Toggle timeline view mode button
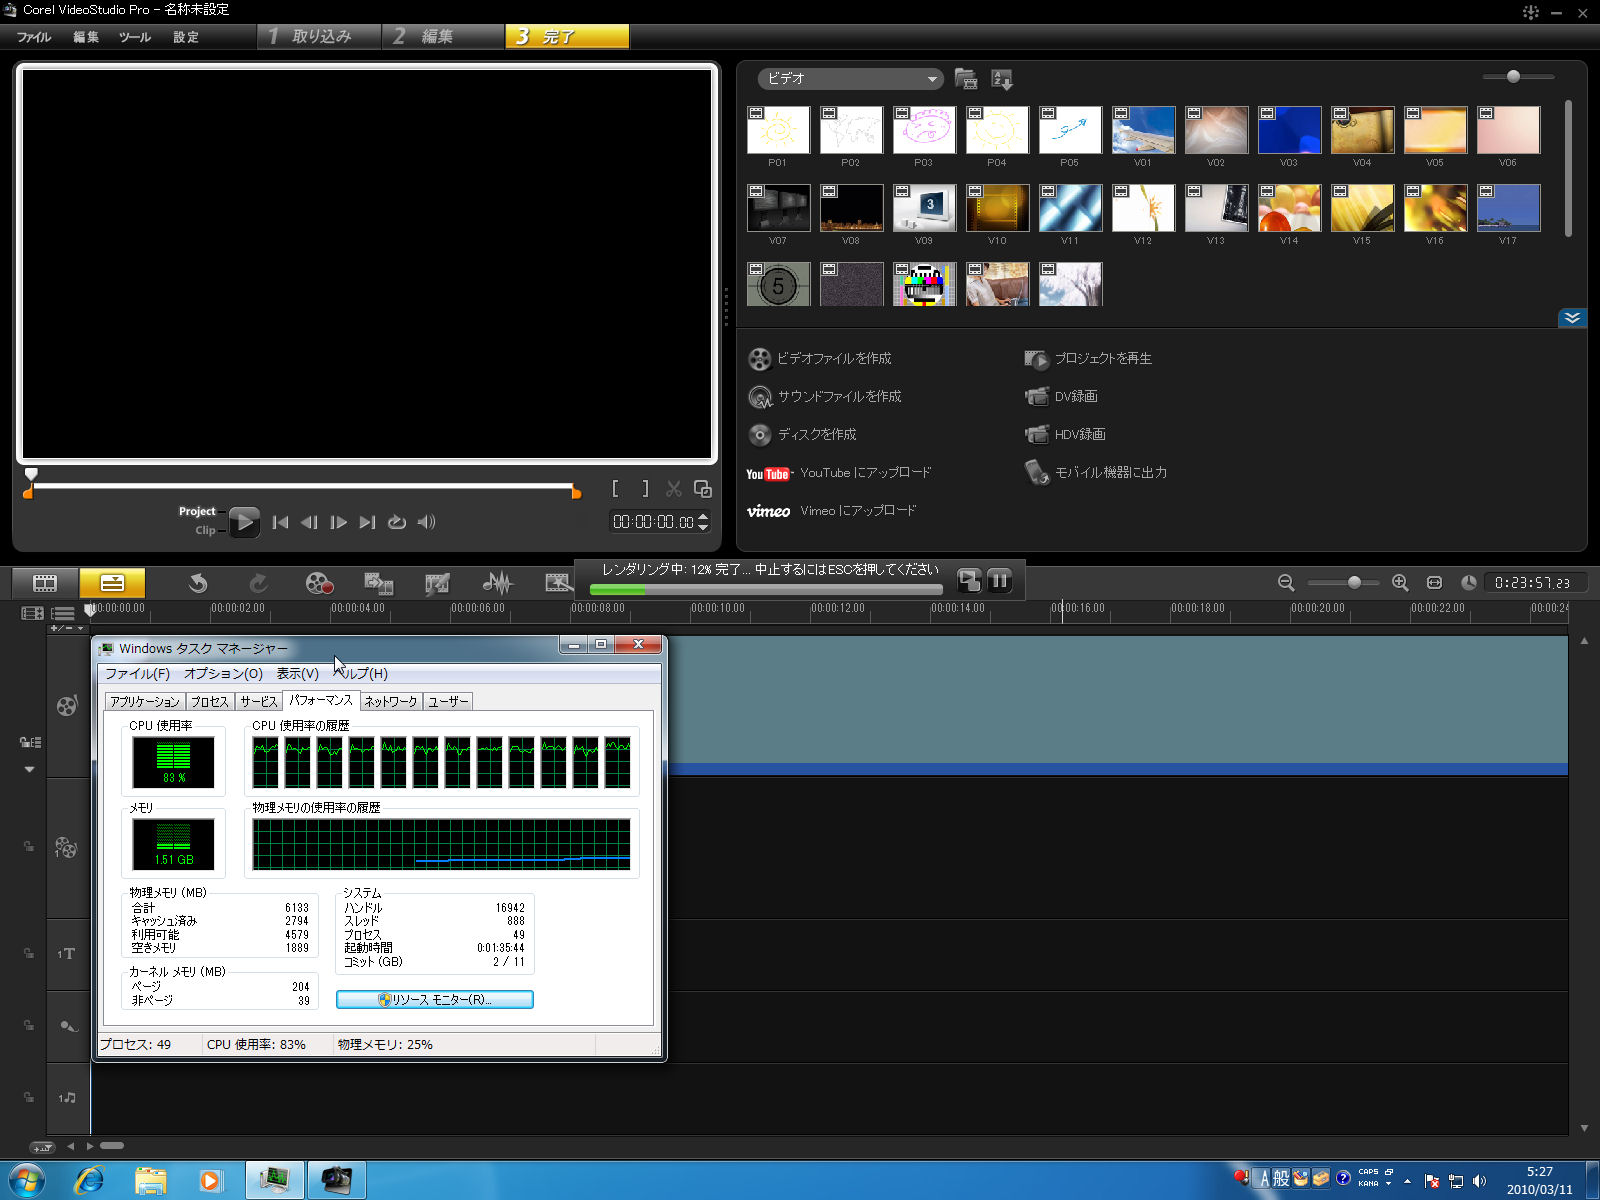 pos(112,583)
